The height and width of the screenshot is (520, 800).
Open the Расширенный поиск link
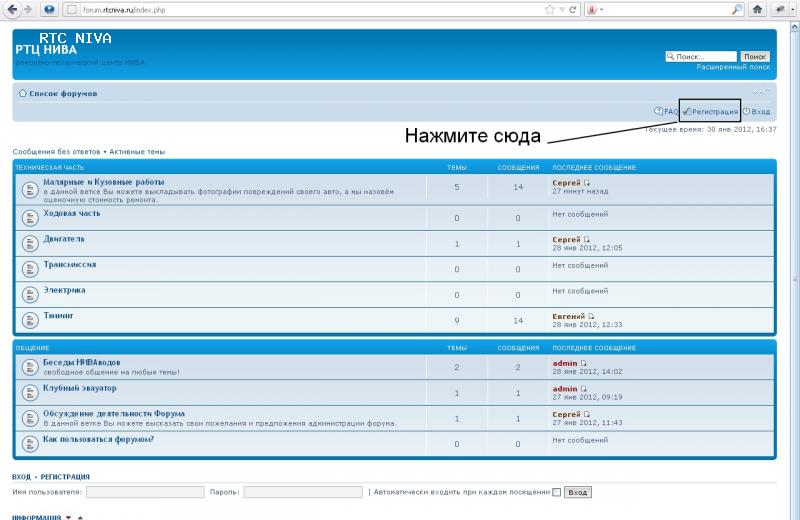(x=733, y=67)
